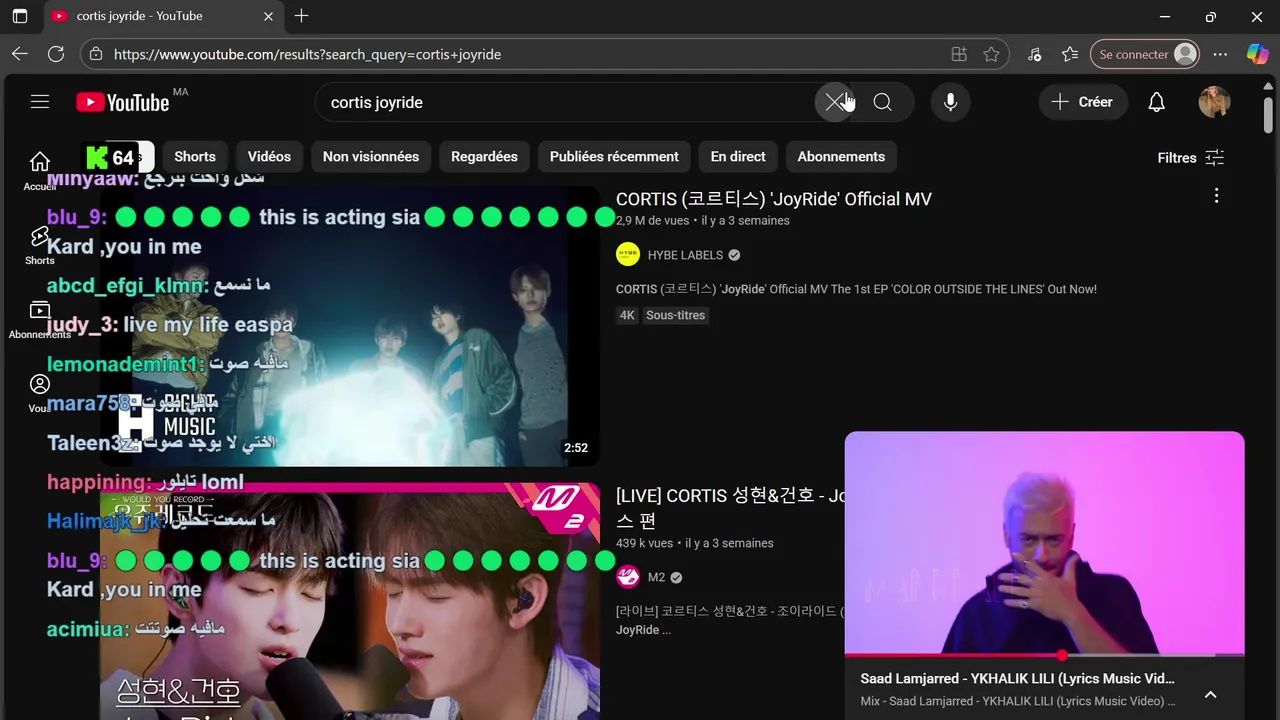
Task: Open Abonnements in the sidebar
Action: 40,320
